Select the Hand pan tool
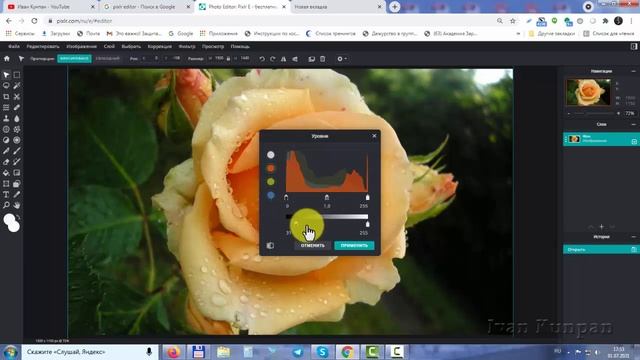Viewport: 640px width, 360px height. pos(17,205)
